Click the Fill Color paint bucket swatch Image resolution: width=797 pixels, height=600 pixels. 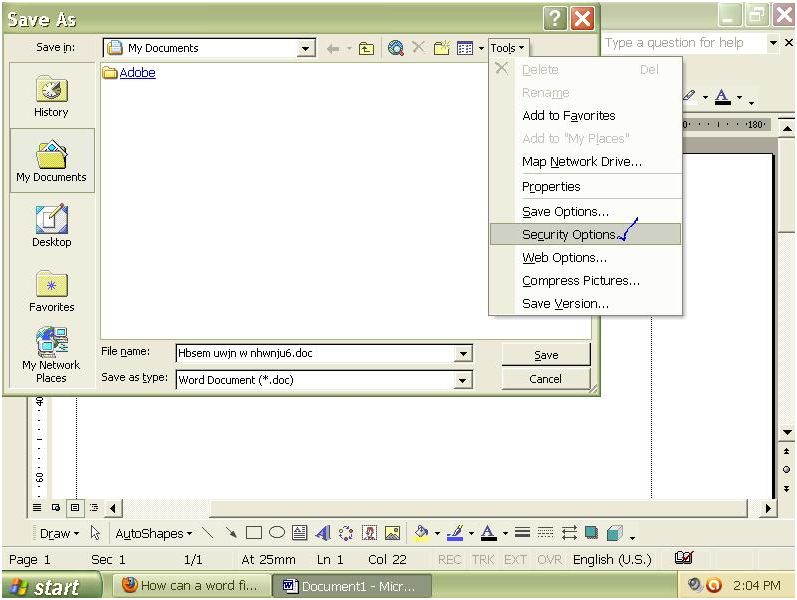[x=421, y=533]
